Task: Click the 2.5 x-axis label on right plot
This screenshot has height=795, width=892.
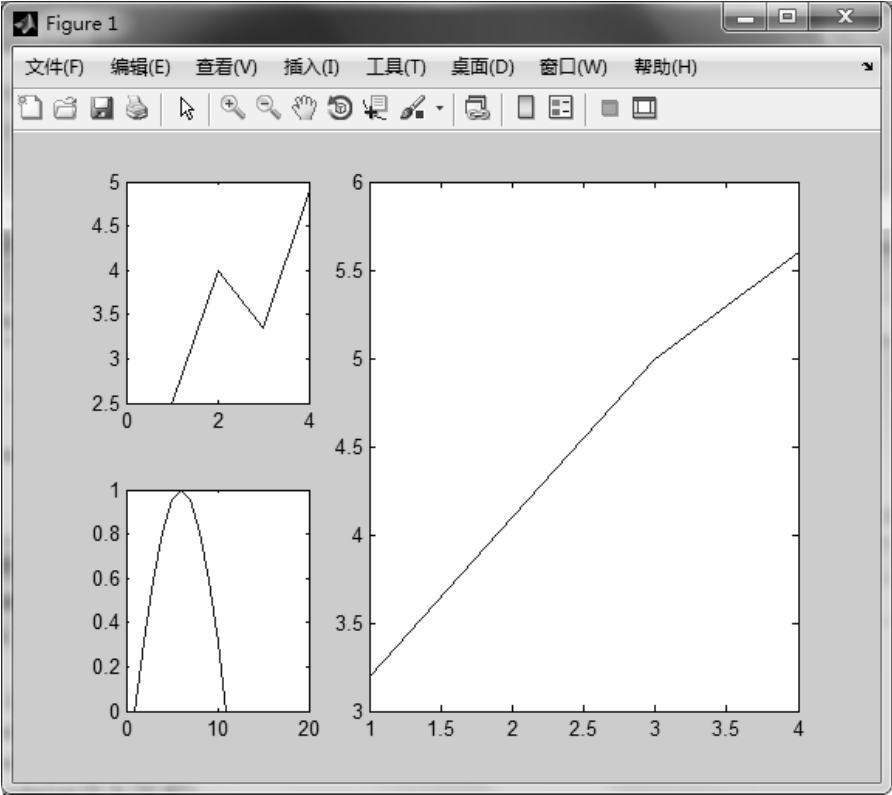Action: pyautogui.click(x=583, y=729)
